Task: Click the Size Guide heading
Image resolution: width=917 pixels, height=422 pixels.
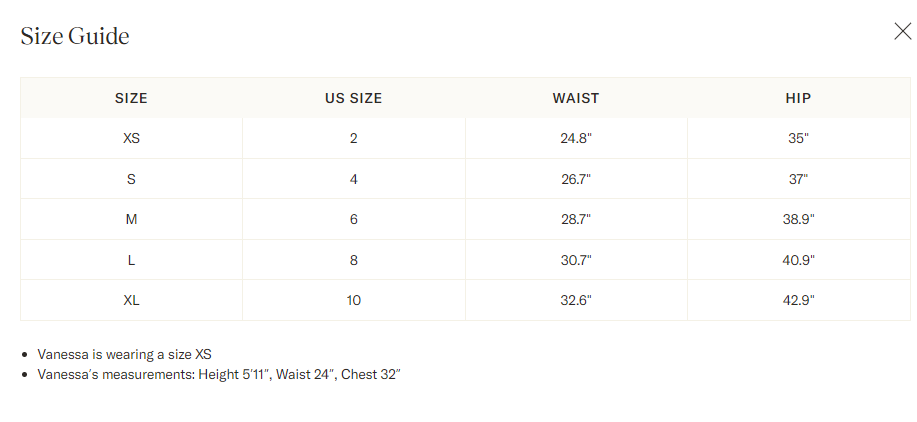Action: (x=75, y=36)
